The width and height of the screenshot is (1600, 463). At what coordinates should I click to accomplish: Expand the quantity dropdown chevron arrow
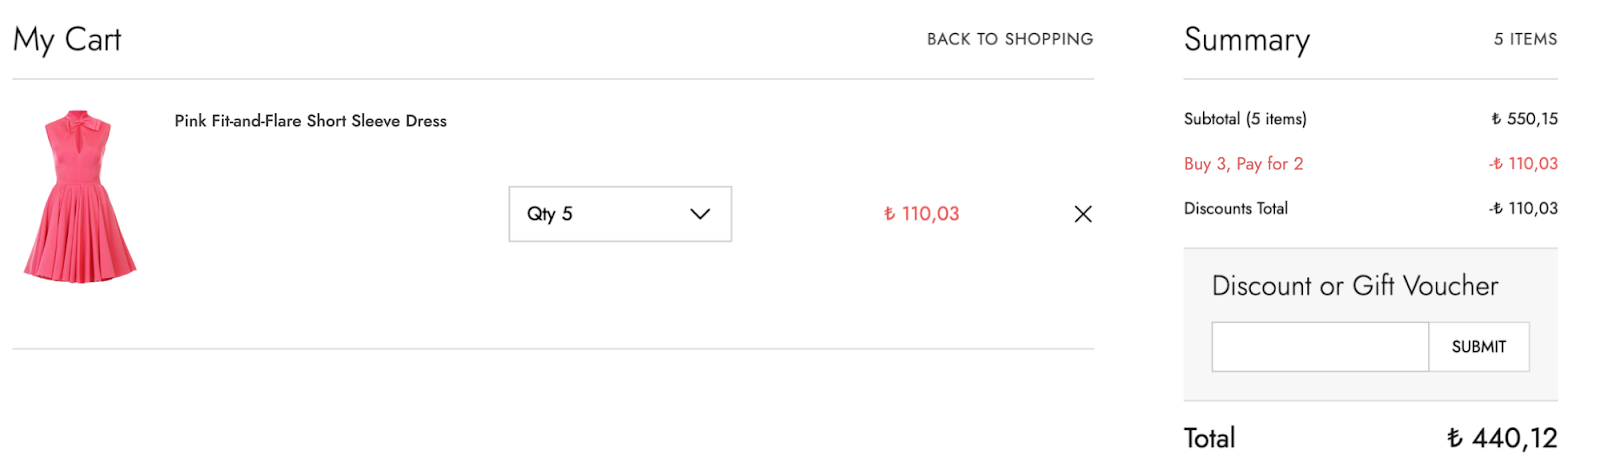700,214
